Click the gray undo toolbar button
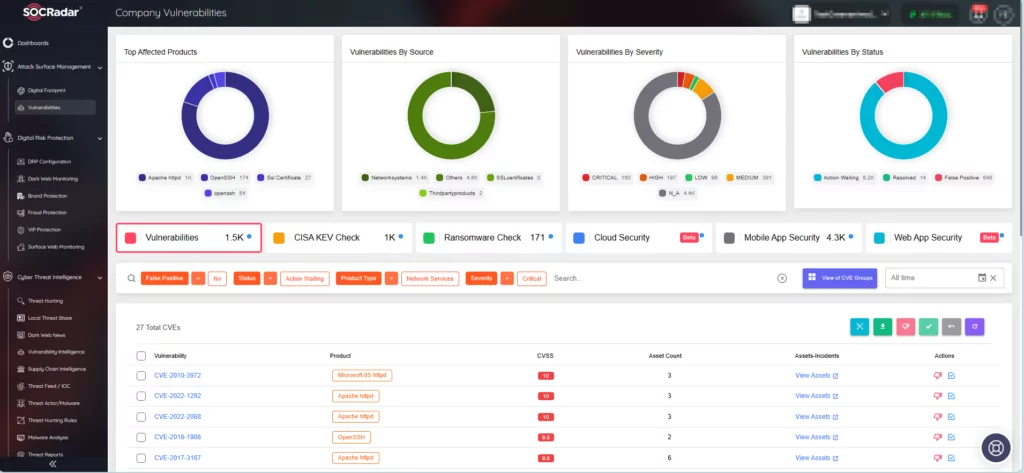This screenshot has width=1024, height=473. pos(952,327)
